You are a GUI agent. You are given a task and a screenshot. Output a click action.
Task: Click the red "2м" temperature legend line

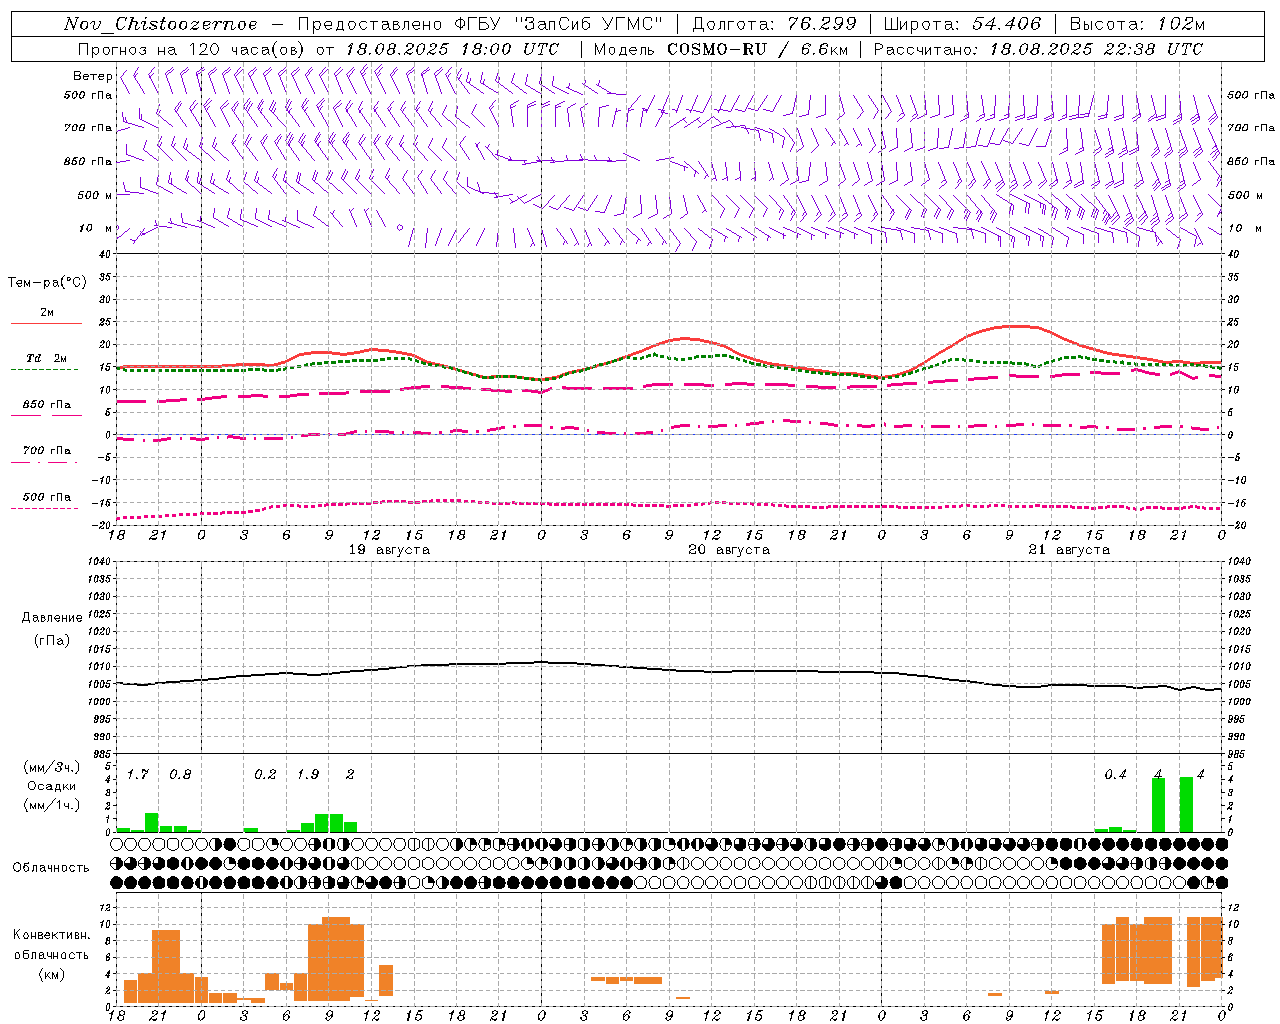tap(46, 323)
